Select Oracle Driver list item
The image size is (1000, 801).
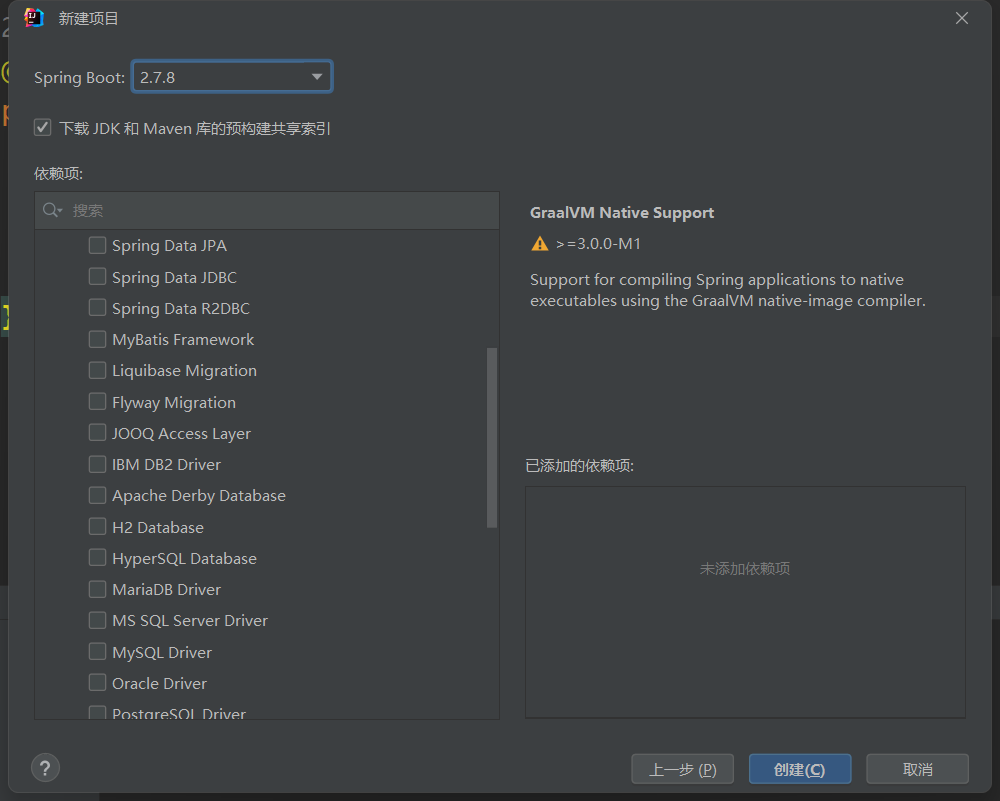coord(159,683)
